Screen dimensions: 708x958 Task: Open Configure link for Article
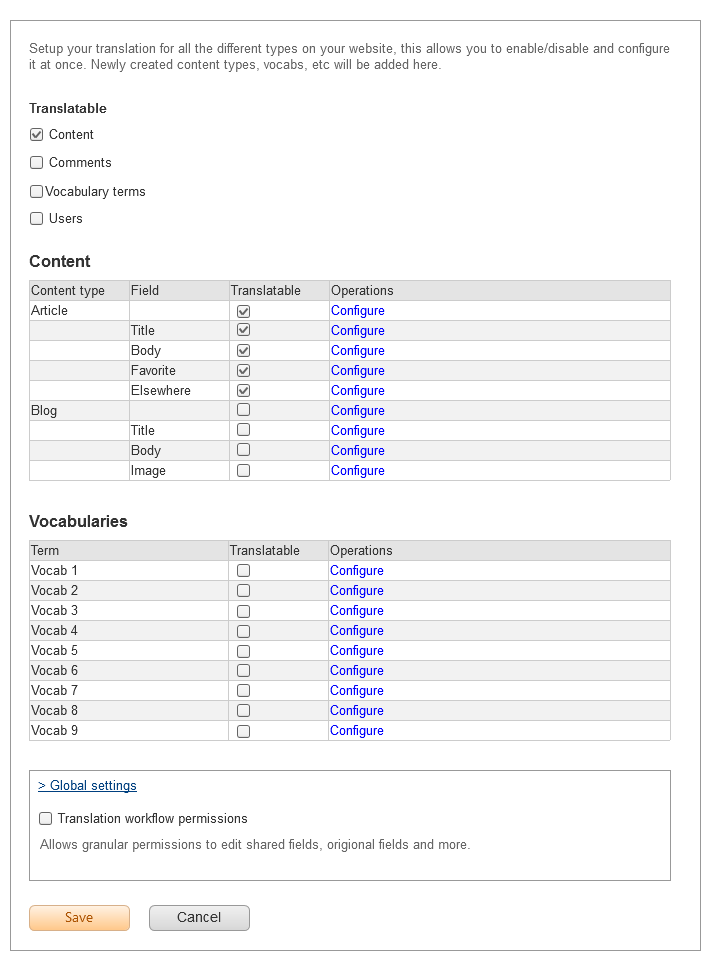(x=357, y=311)
